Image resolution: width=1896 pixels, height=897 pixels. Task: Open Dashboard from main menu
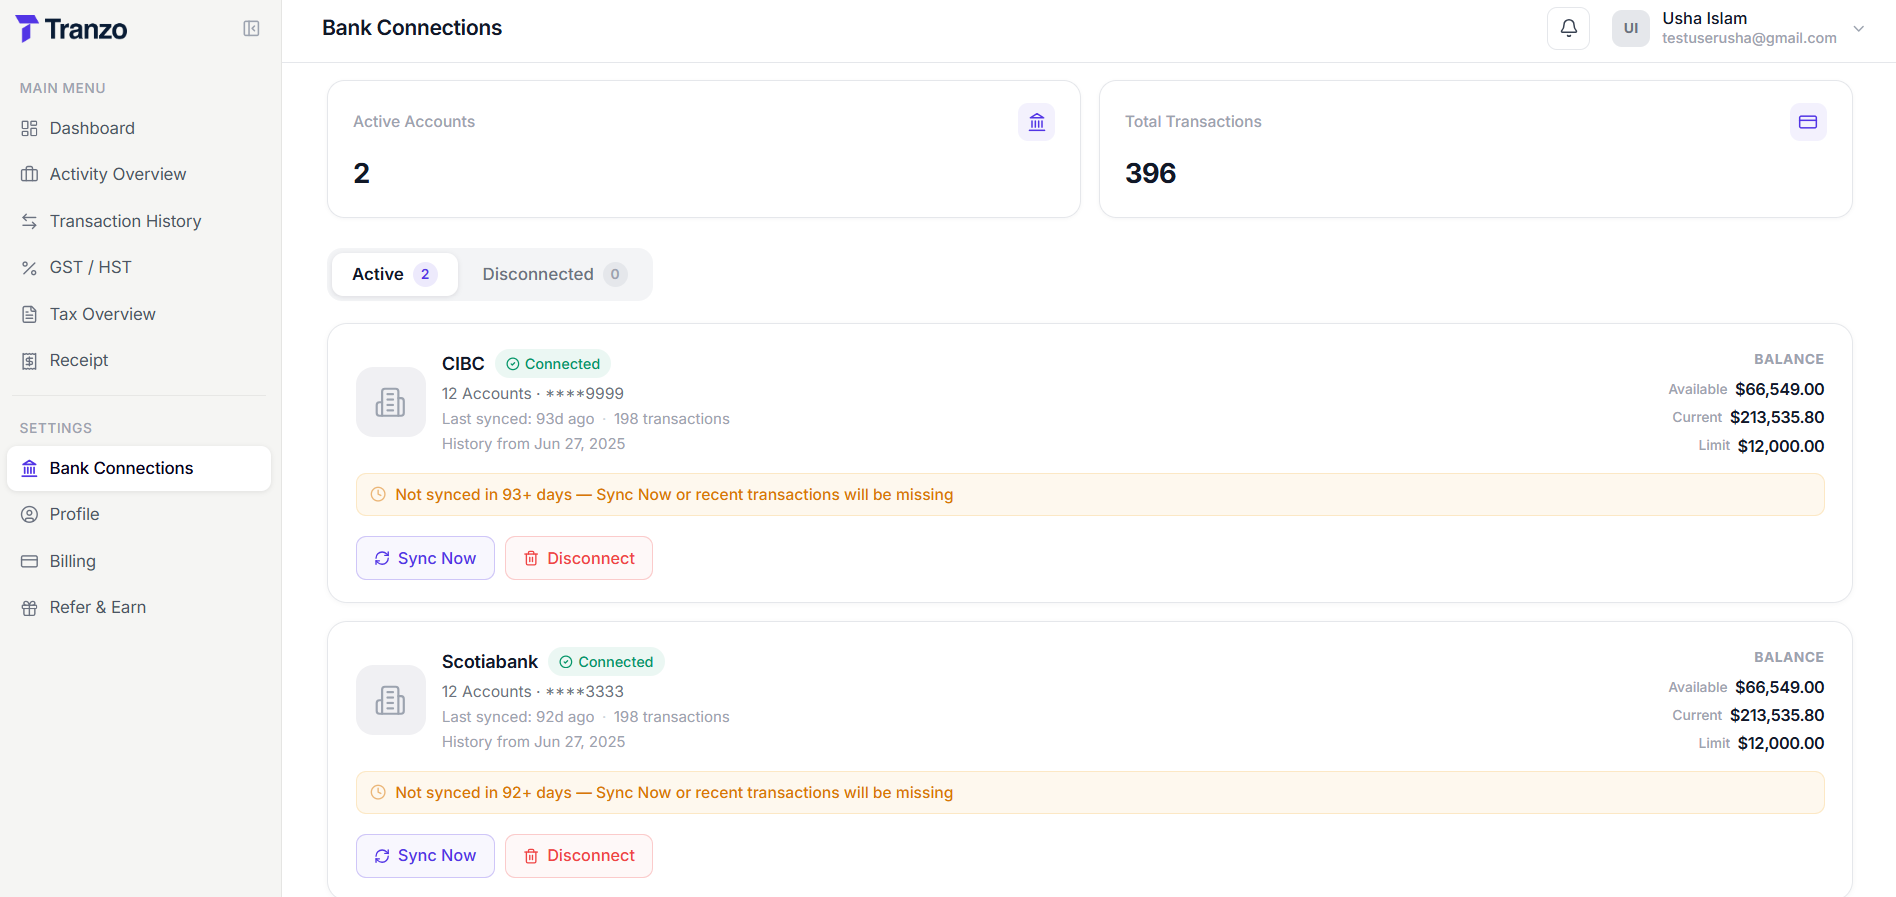point(139,128)
